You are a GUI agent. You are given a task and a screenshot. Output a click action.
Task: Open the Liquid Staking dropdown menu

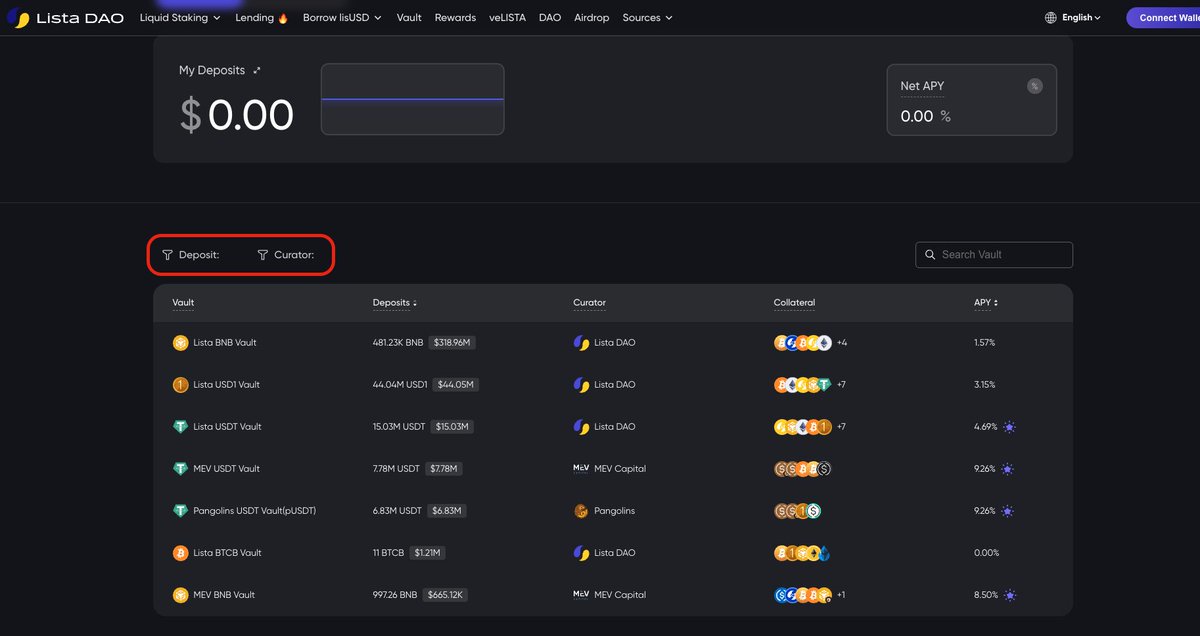click(180, 18)
